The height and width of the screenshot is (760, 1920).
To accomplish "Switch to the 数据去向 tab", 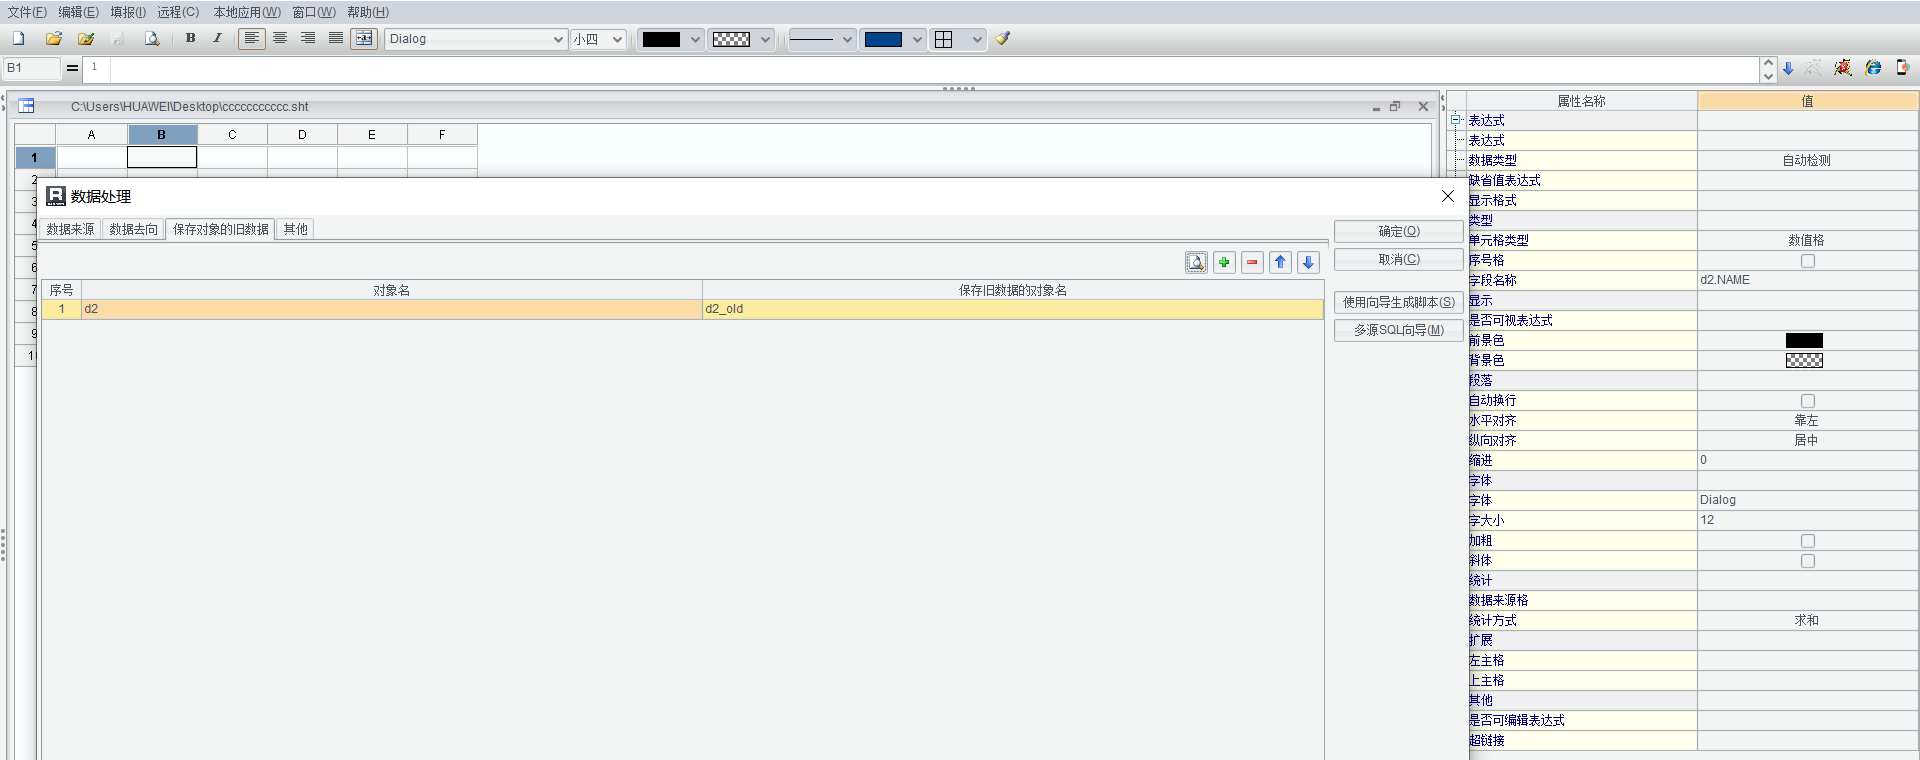I will coord(133,229).
